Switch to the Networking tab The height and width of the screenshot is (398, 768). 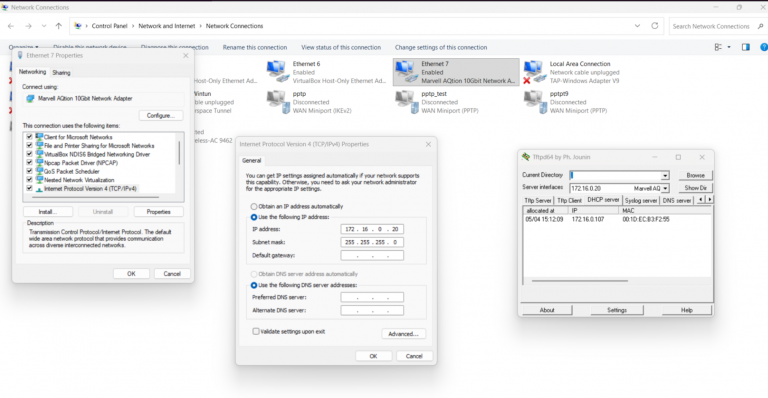32,72
